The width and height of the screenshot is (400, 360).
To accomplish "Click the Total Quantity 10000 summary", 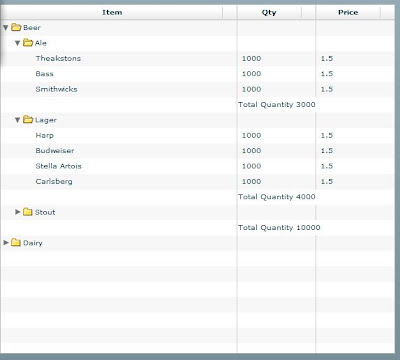I will pyautogui.click(x=279, y=228).
